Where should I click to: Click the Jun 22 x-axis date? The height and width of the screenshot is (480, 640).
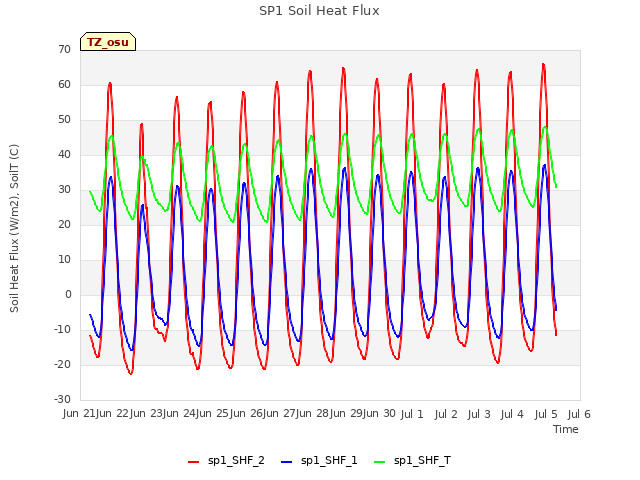112,414
